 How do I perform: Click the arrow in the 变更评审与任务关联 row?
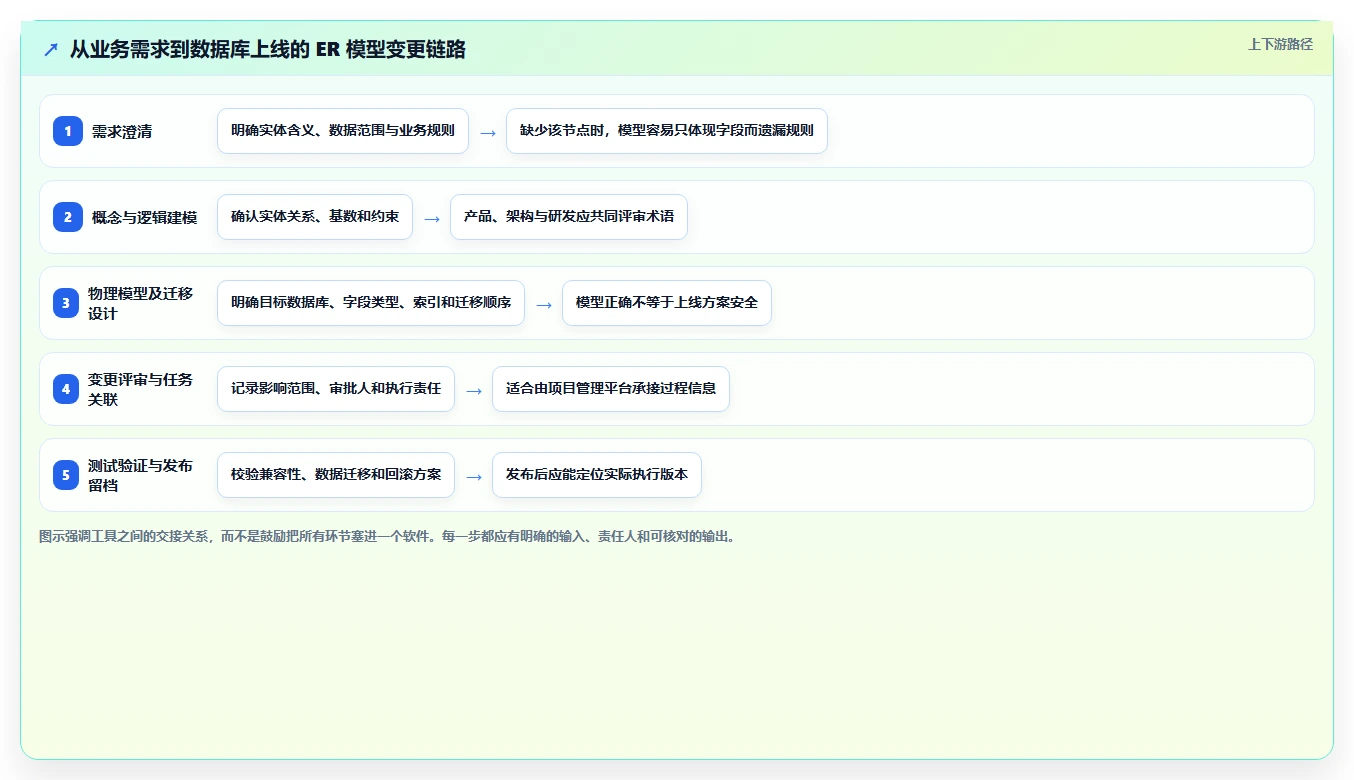(474, 390)
